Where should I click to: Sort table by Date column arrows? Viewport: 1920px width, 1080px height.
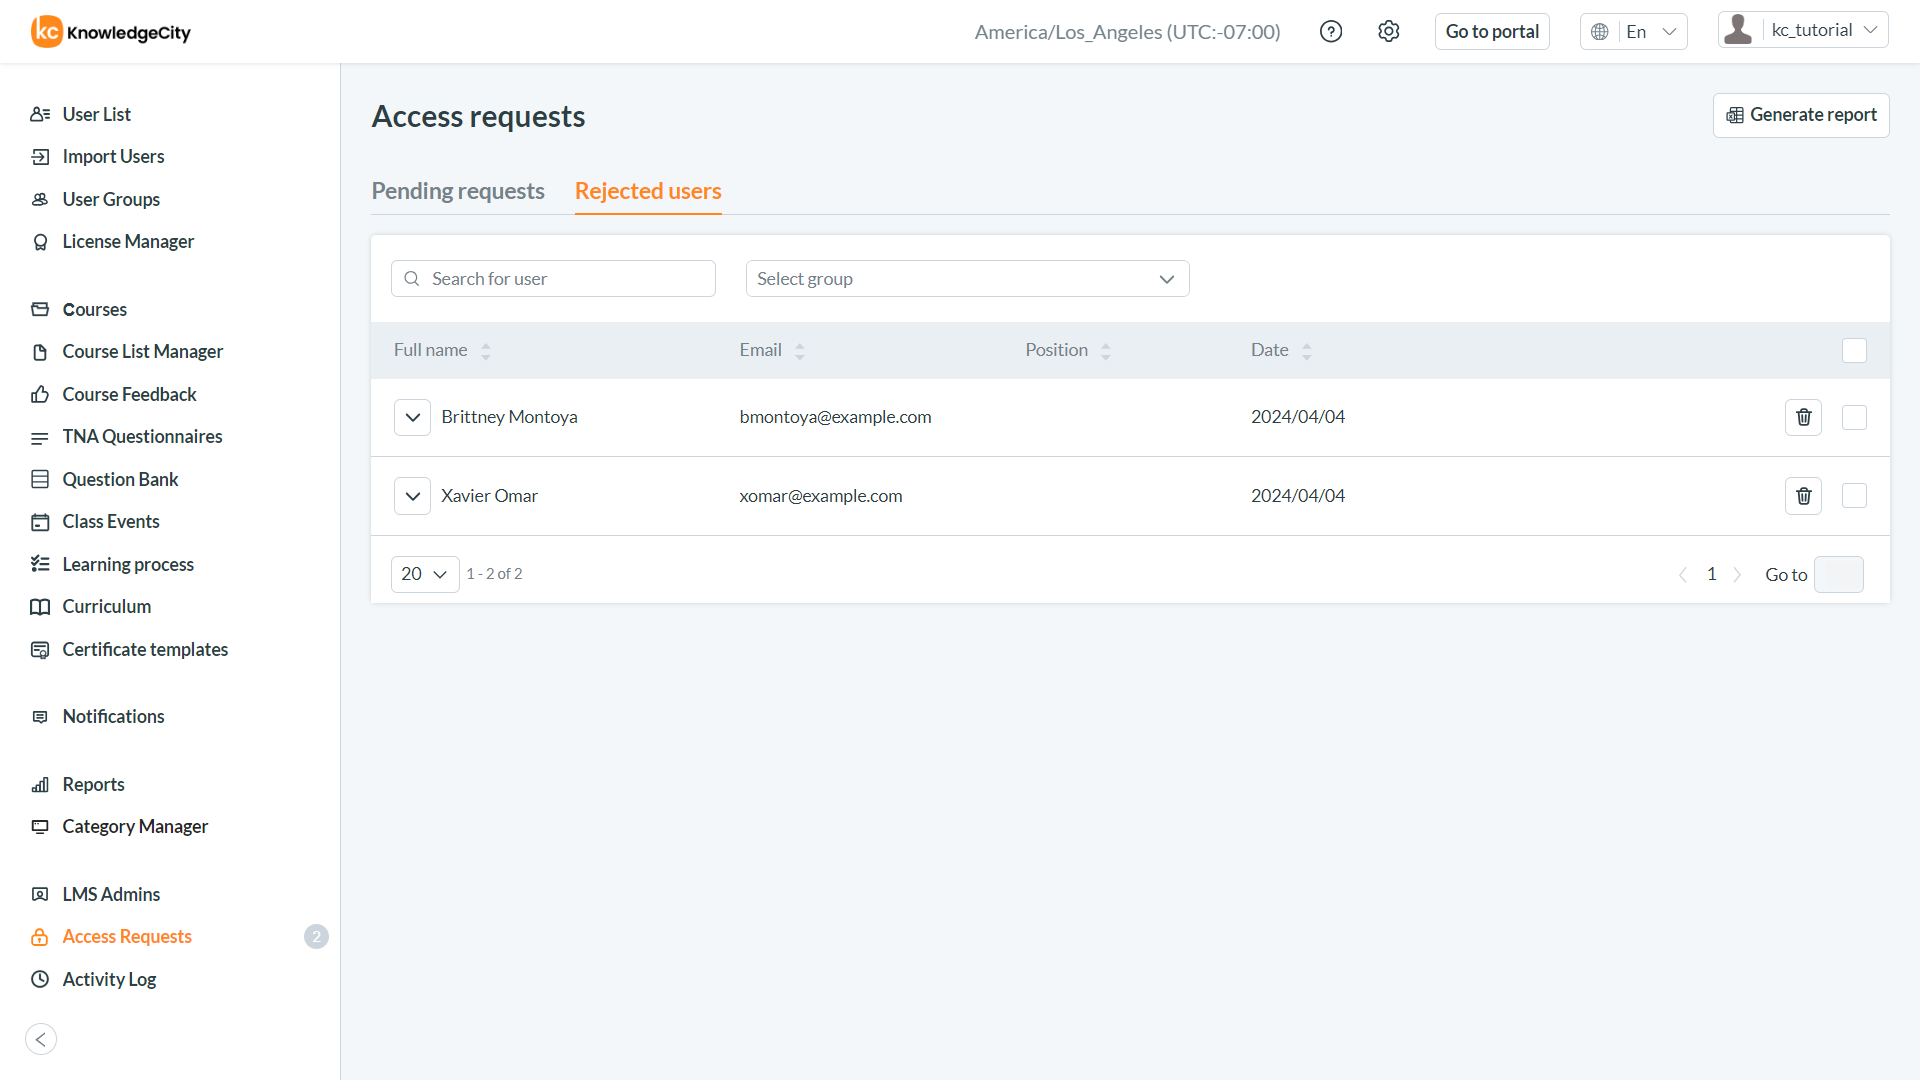1306,351
